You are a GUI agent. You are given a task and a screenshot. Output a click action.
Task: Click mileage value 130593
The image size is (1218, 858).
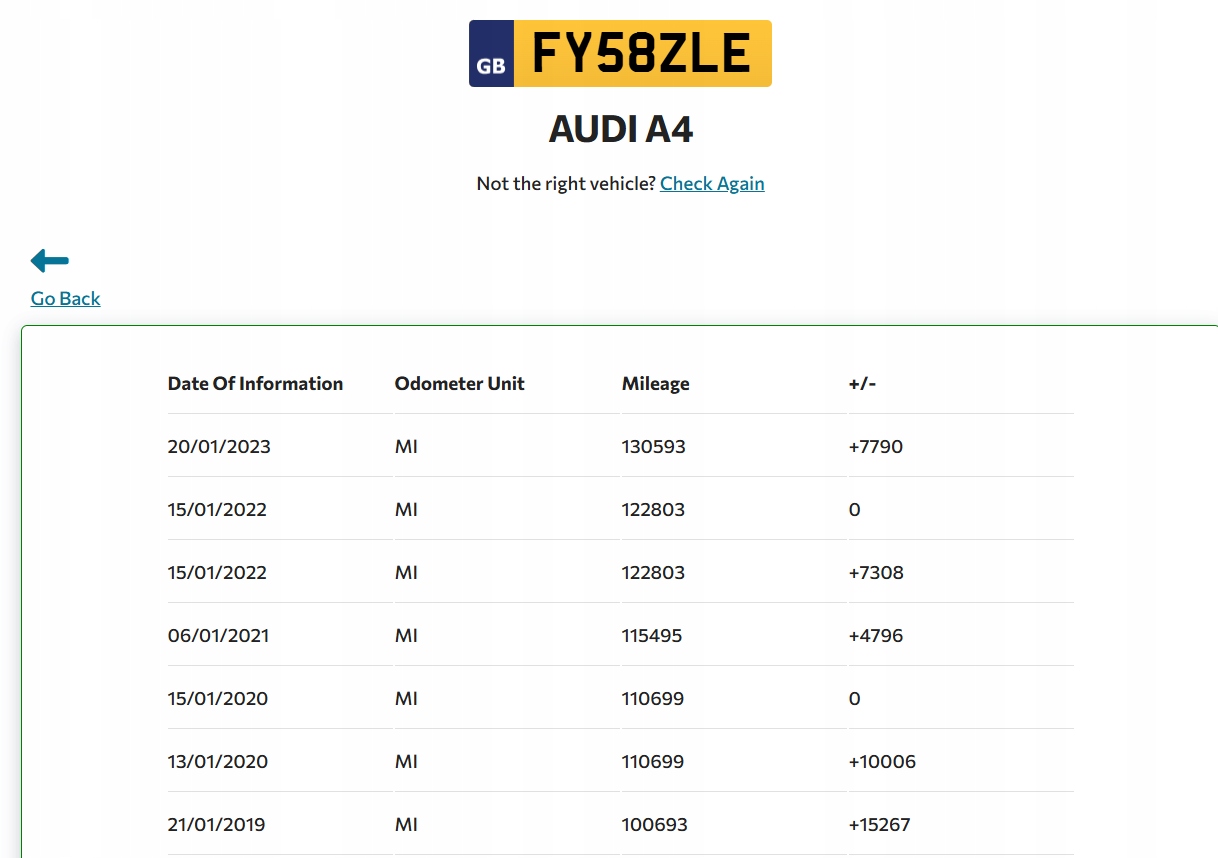(654, 446)
